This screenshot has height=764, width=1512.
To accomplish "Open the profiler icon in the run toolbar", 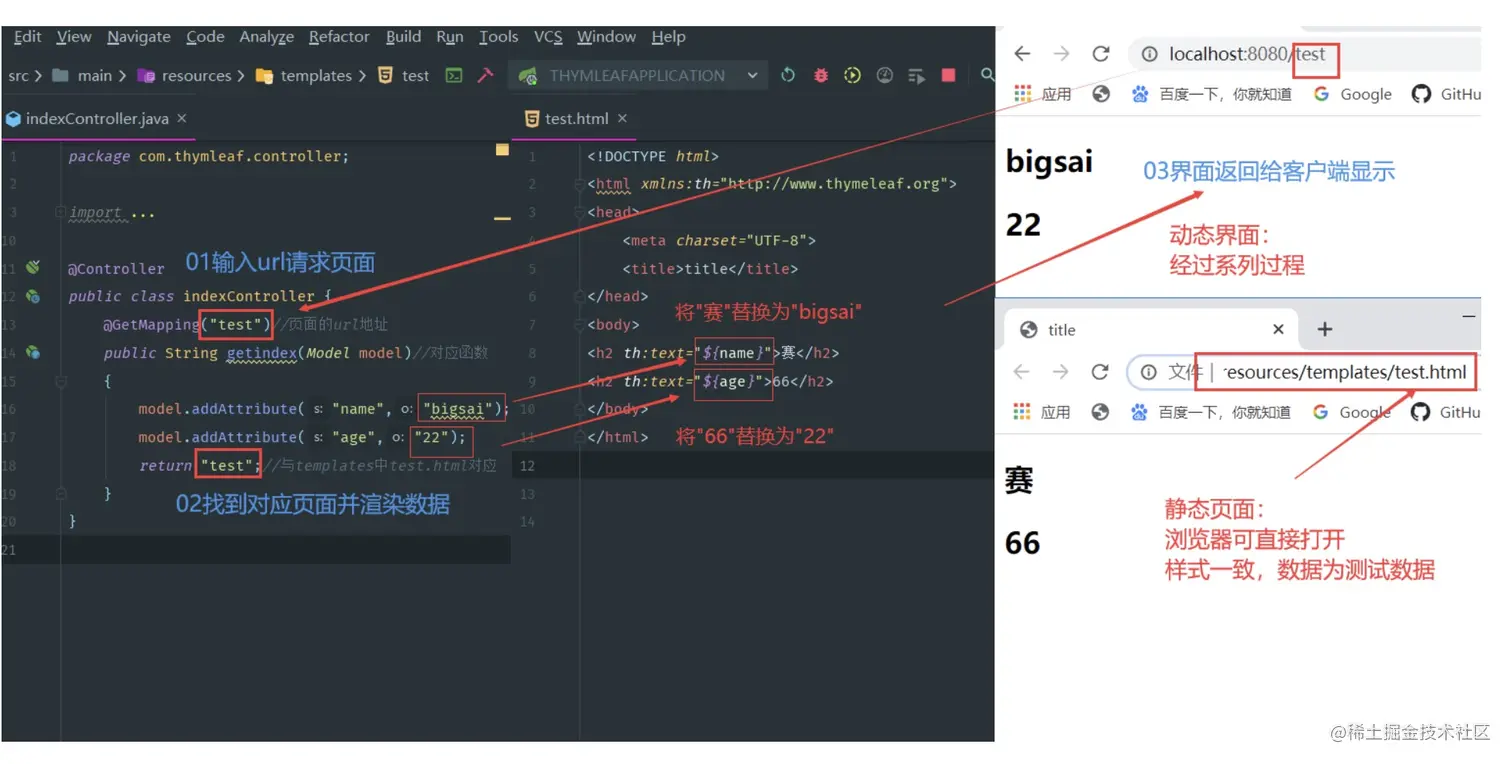I will (884, 75).
